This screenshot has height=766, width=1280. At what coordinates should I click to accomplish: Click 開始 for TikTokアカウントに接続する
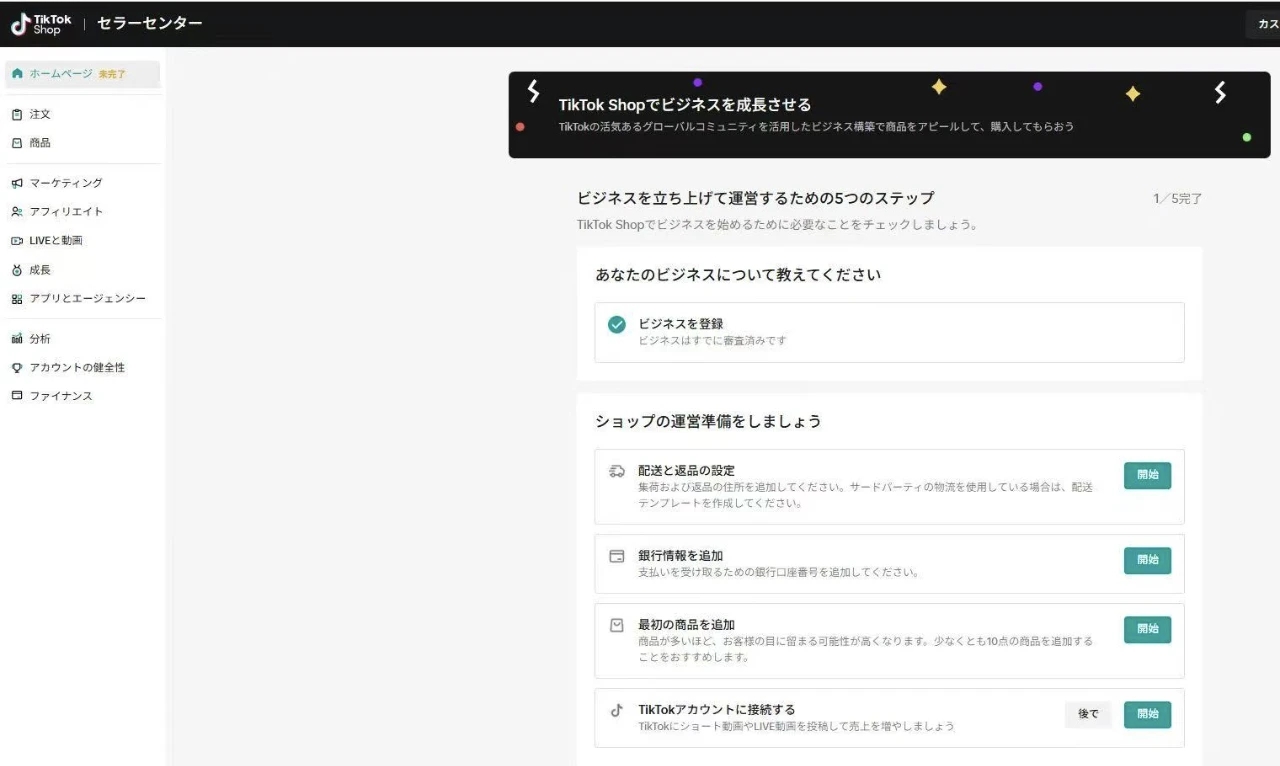[x=1147, y=714]
